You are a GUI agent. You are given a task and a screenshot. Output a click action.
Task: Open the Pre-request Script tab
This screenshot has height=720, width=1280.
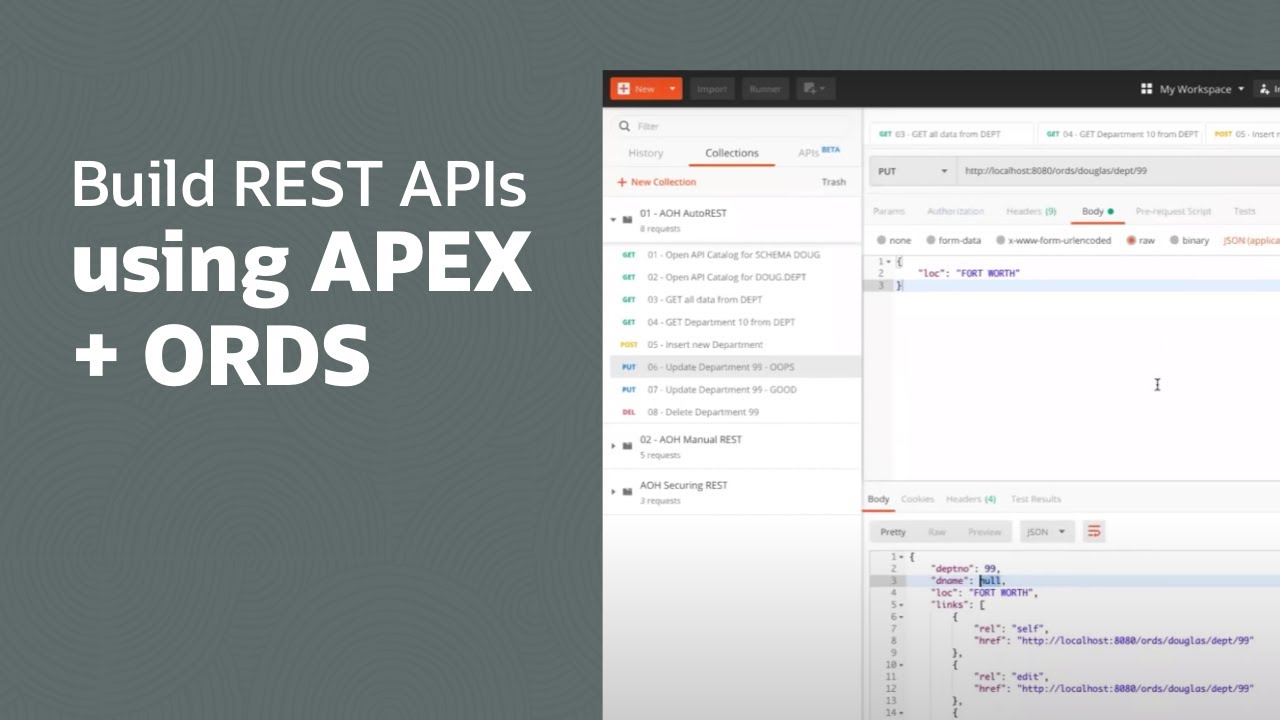[x=1173, y=211]
